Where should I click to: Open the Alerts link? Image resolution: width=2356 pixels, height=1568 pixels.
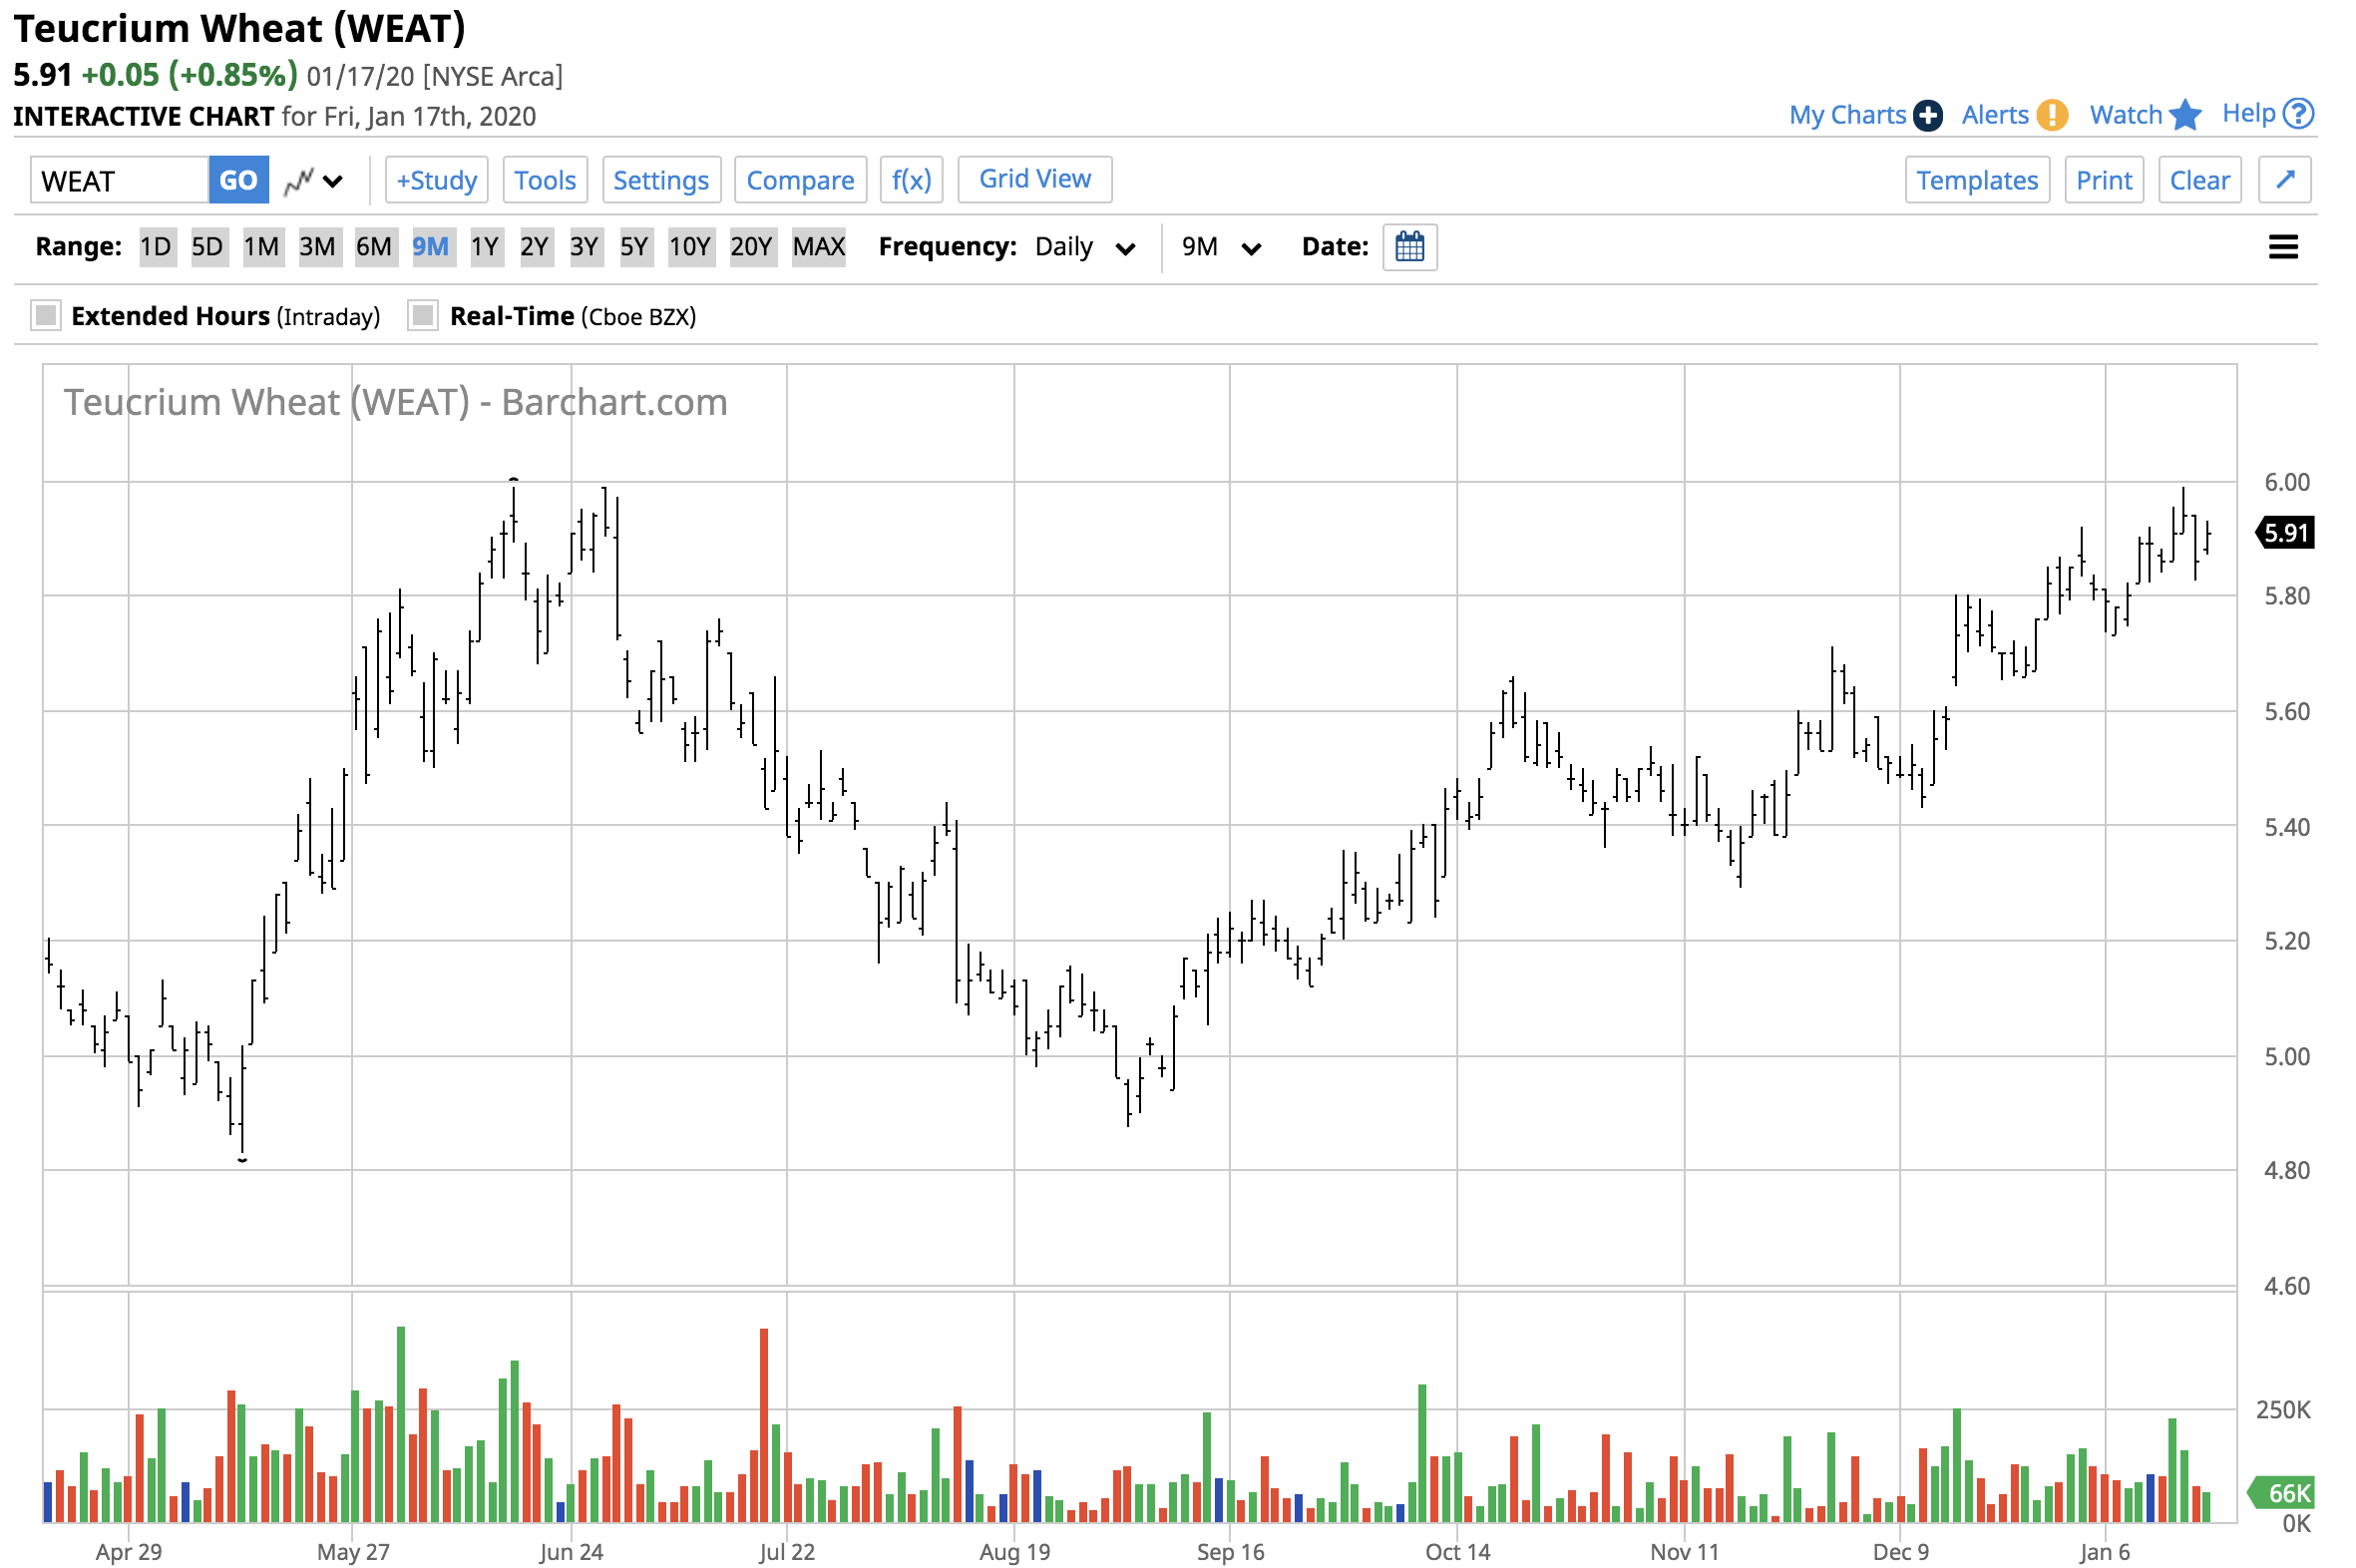[1994, 115]
